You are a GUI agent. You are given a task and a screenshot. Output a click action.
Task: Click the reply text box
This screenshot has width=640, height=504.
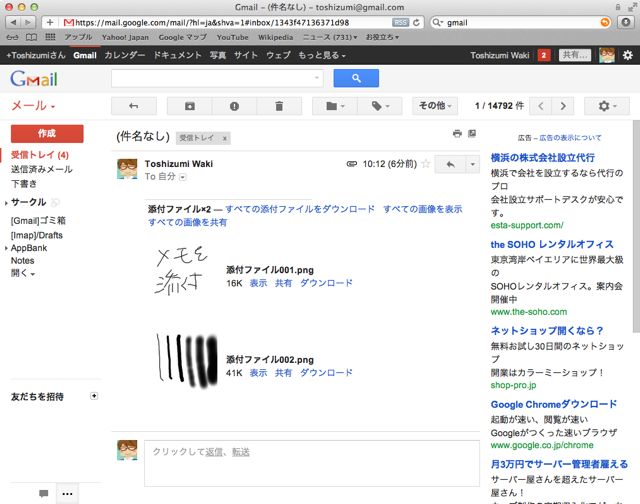coord(312,463)
